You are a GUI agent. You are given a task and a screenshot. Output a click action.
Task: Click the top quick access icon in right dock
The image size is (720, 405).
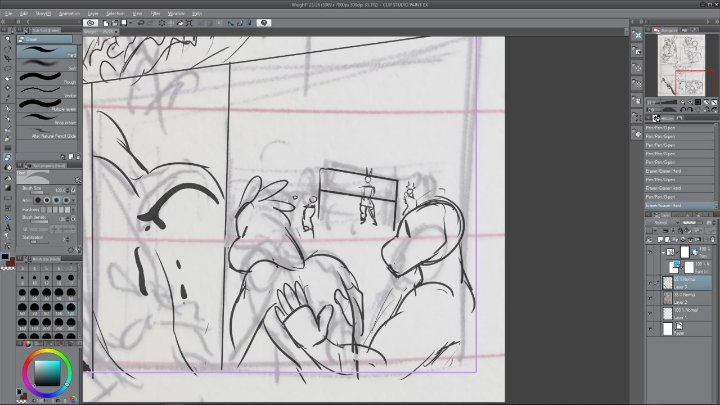[x=636, y=35]
